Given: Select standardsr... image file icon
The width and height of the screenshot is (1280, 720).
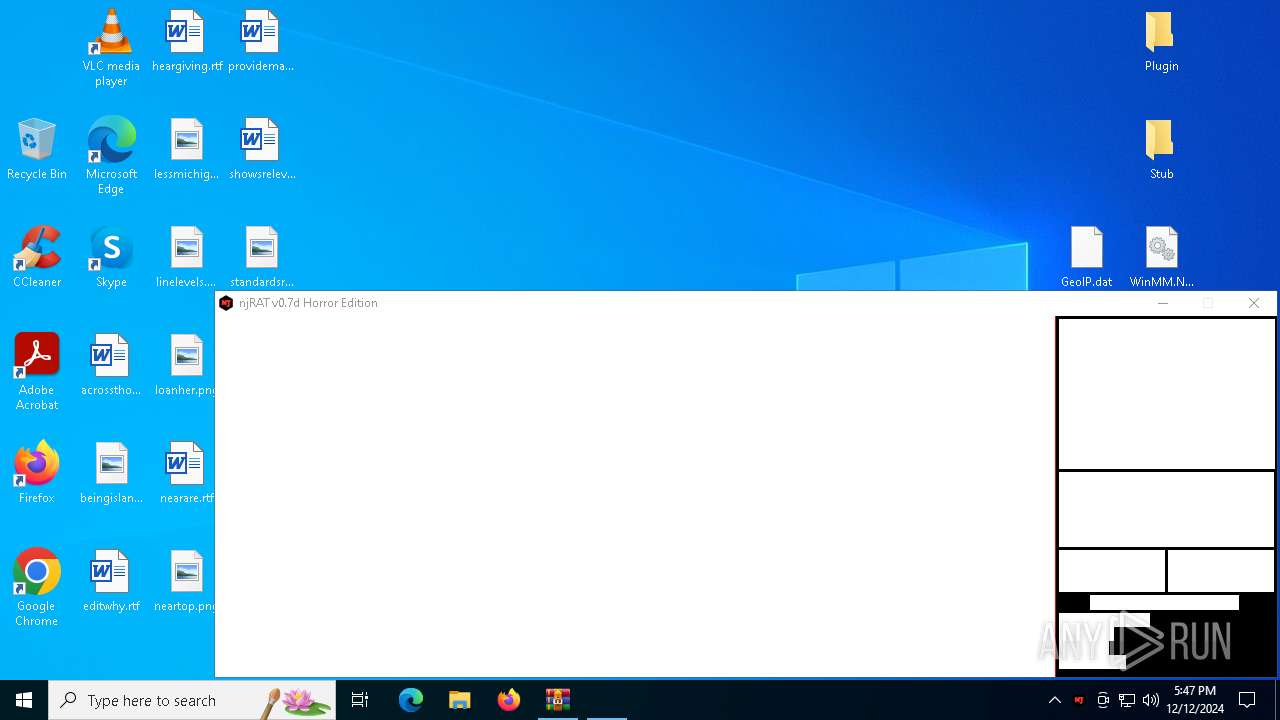Looking at the screenshot, I should click(x=261, y=257).
